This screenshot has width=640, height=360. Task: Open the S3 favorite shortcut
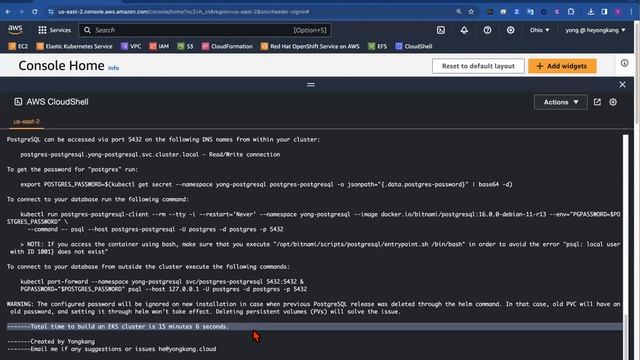coord(185,46)
